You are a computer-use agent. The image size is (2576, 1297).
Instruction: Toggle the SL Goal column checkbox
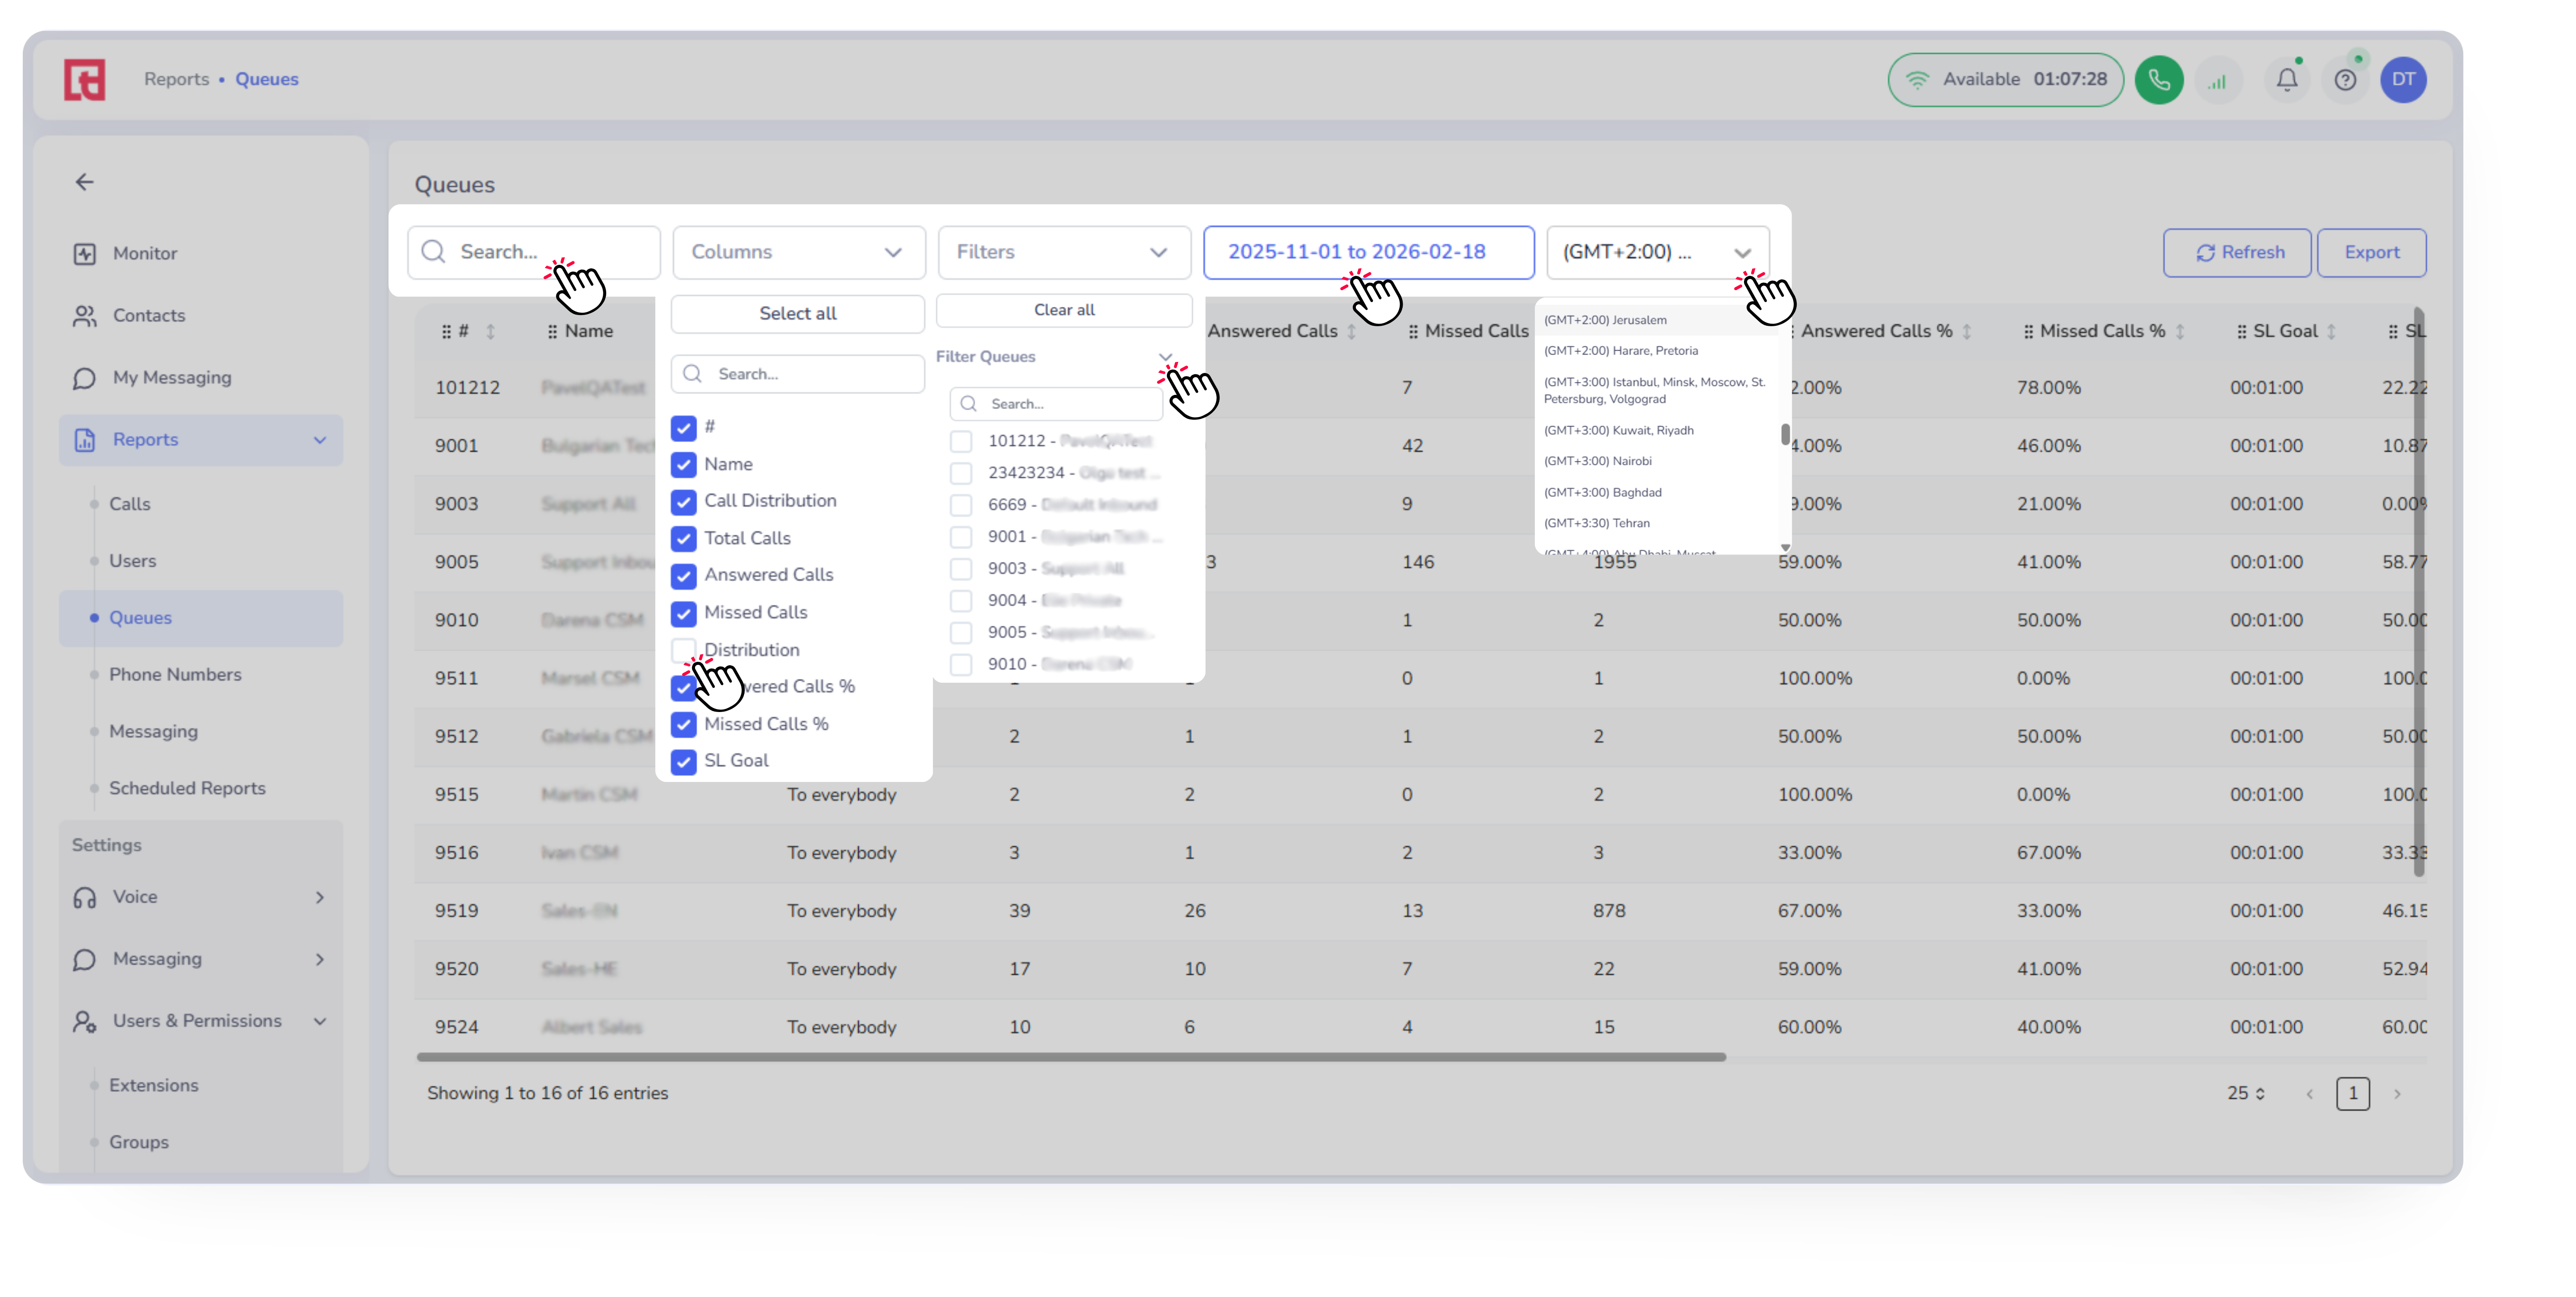point(684,761)
